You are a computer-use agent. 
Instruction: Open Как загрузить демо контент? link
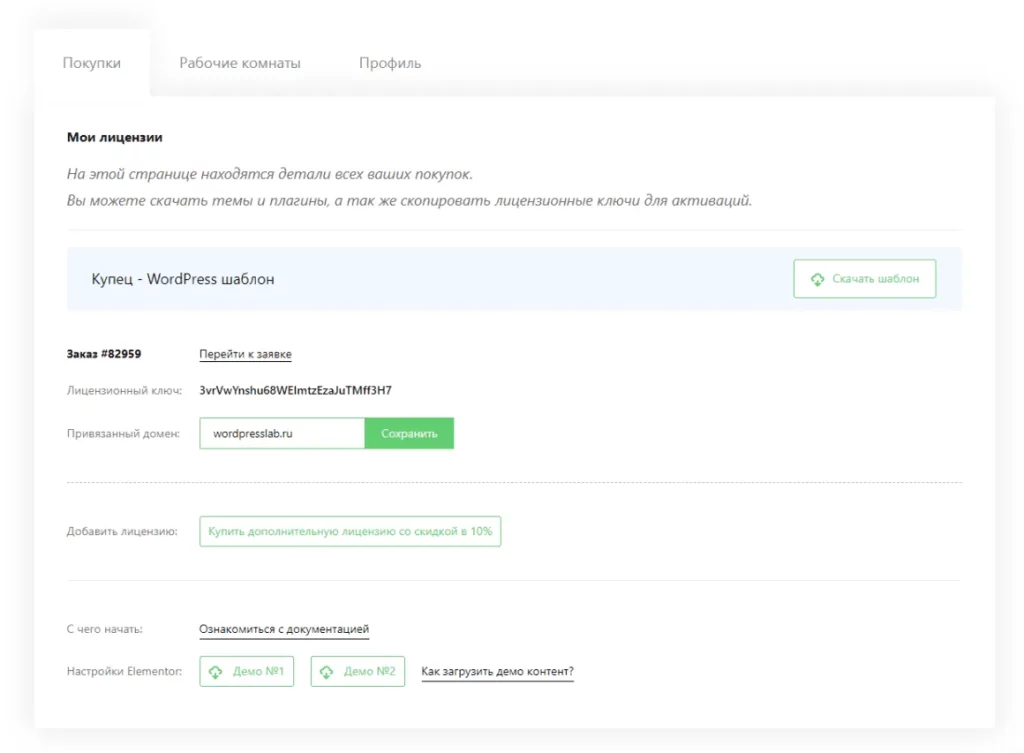[497, 671]
